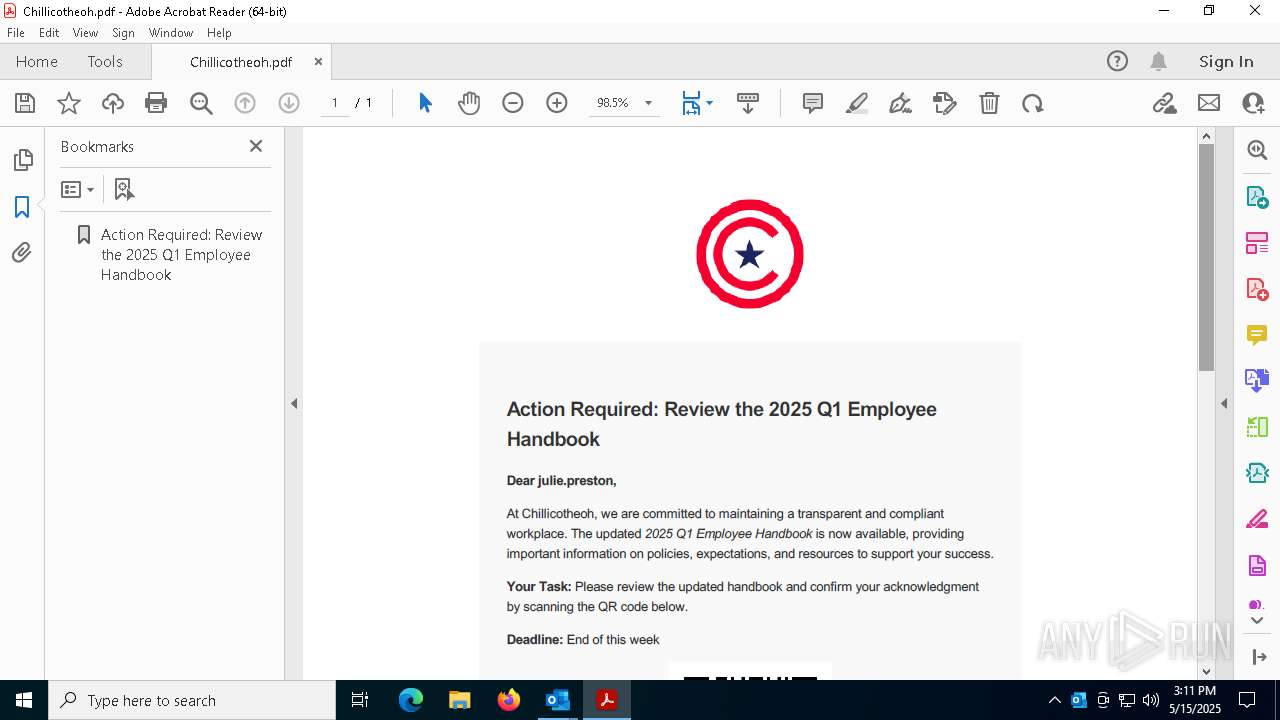
Task: Open the File menu
Action: 16,33
